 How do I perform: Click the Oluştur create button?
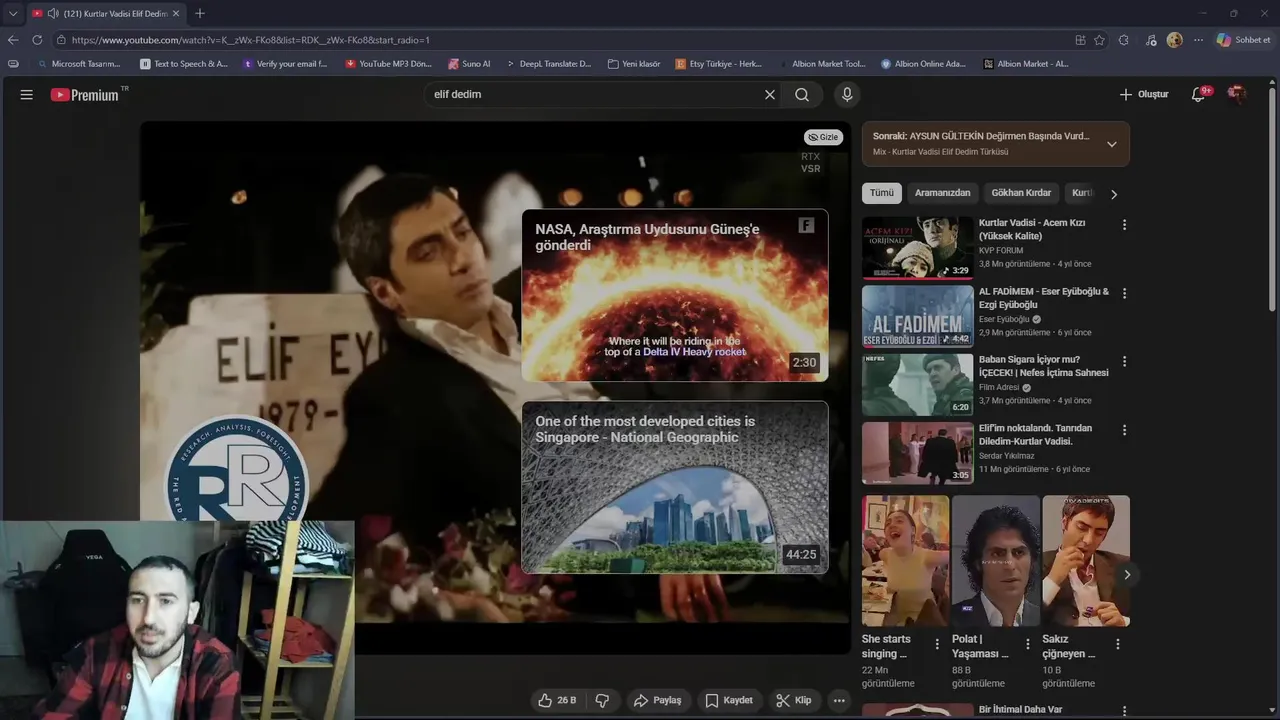tap(1143, 94)
